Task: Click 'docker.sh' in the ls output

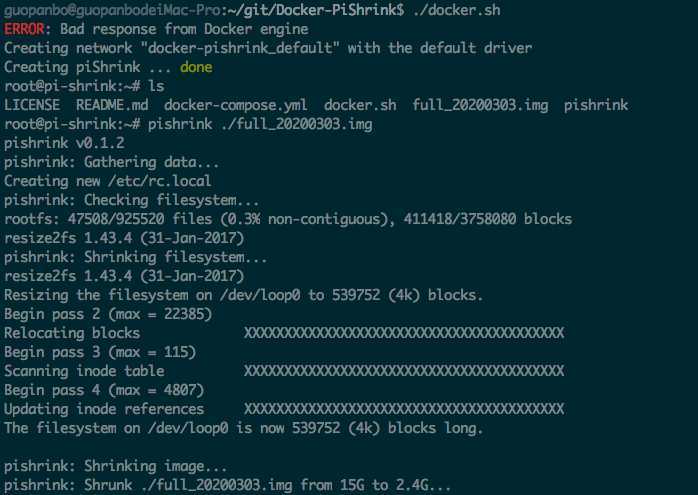Action: [x=360, y=105]
